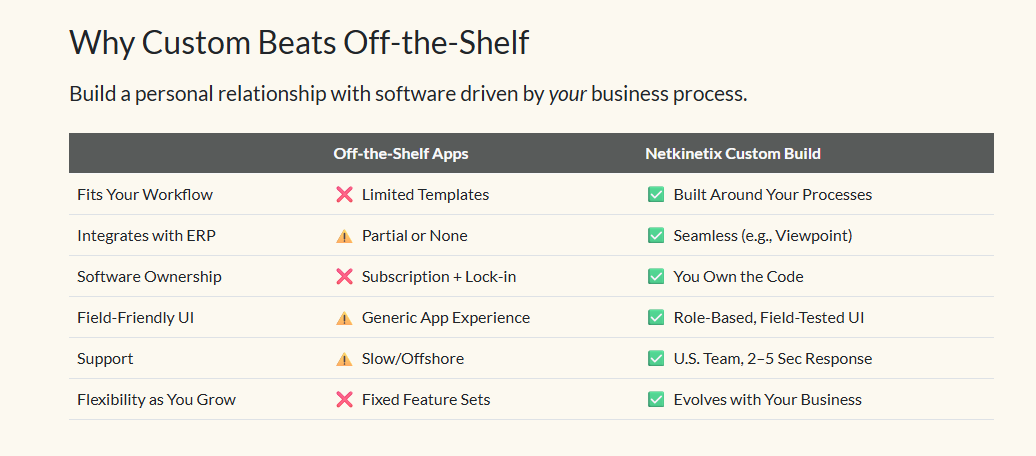Select the Off-the-Shelf Apps column header
1036x456 pixels.
(400, 154)
